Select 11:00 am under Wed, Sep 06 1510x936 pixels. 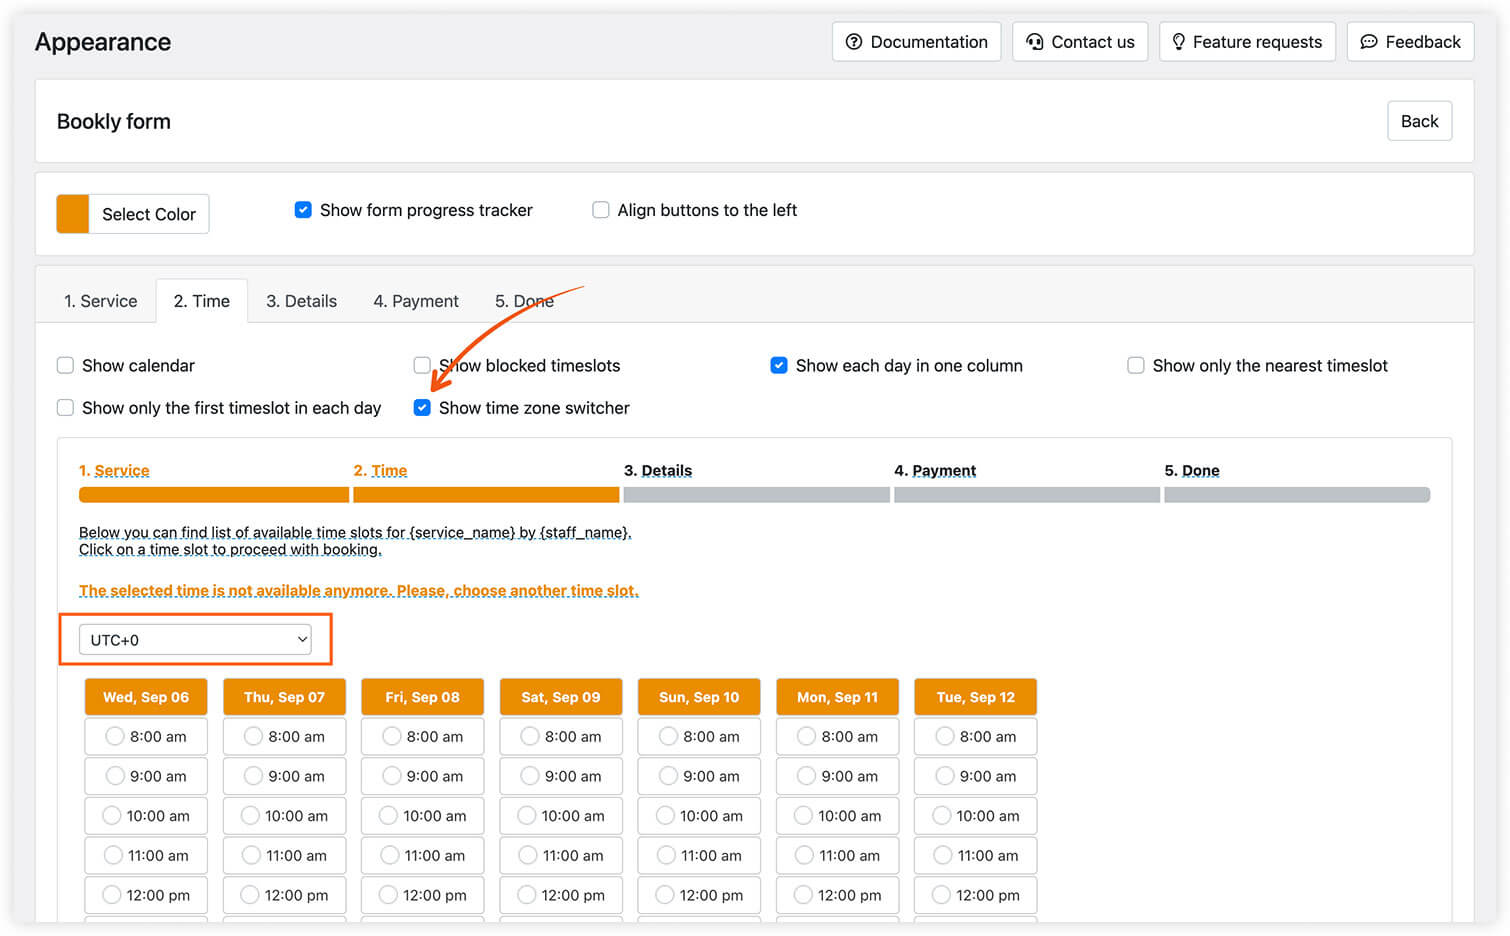[x=146, y=855]
